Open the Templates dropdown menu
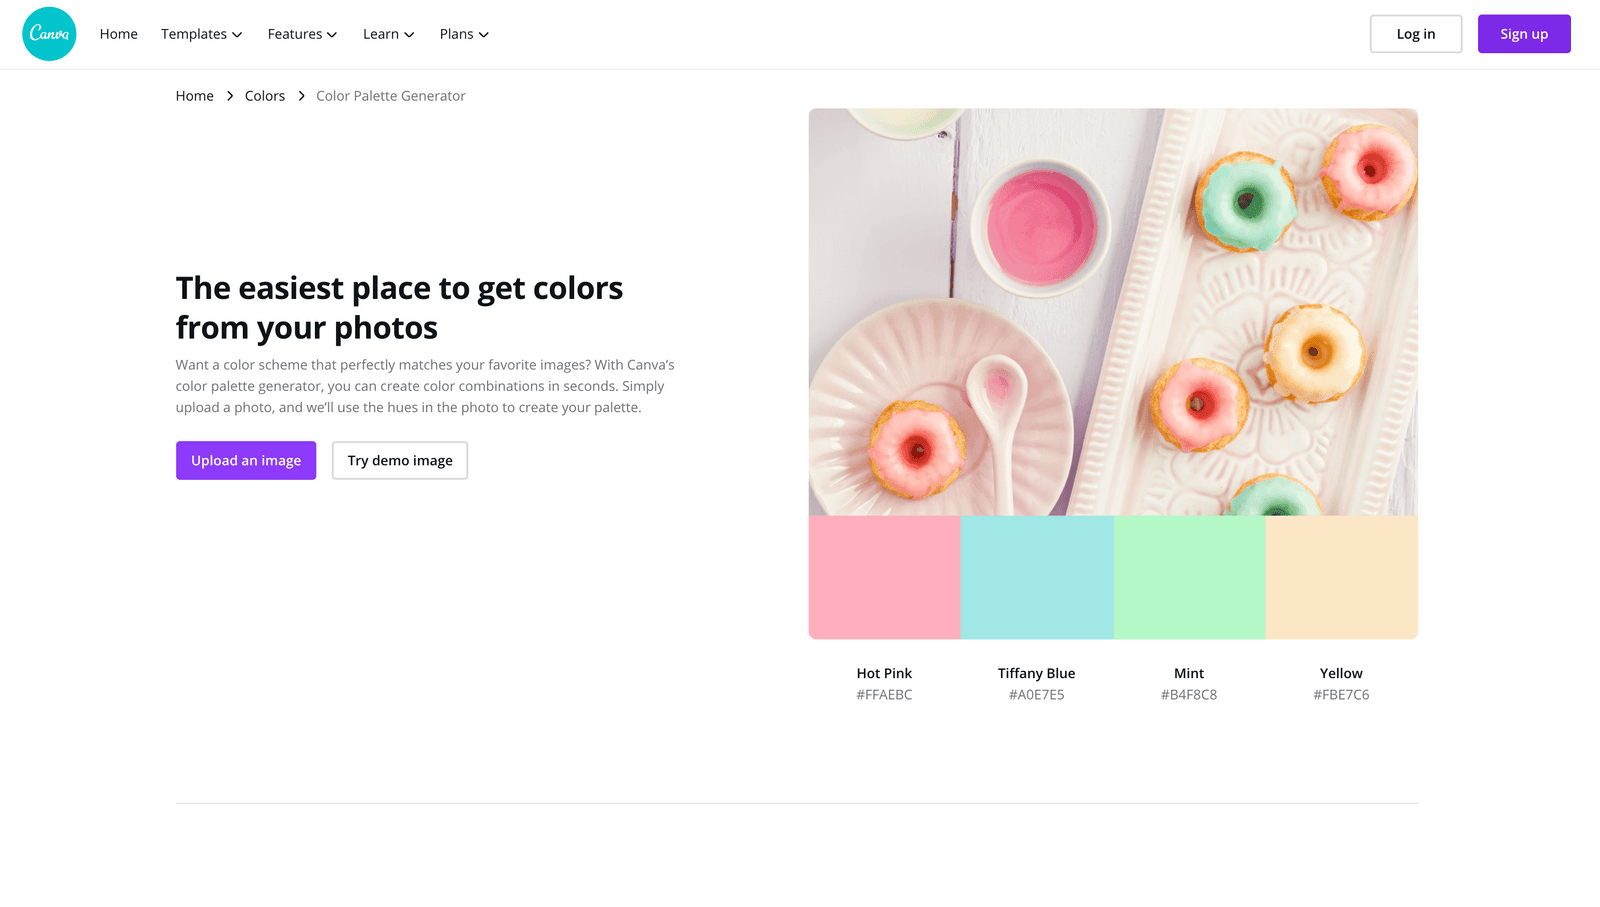1600x907 pixels. 201,34
